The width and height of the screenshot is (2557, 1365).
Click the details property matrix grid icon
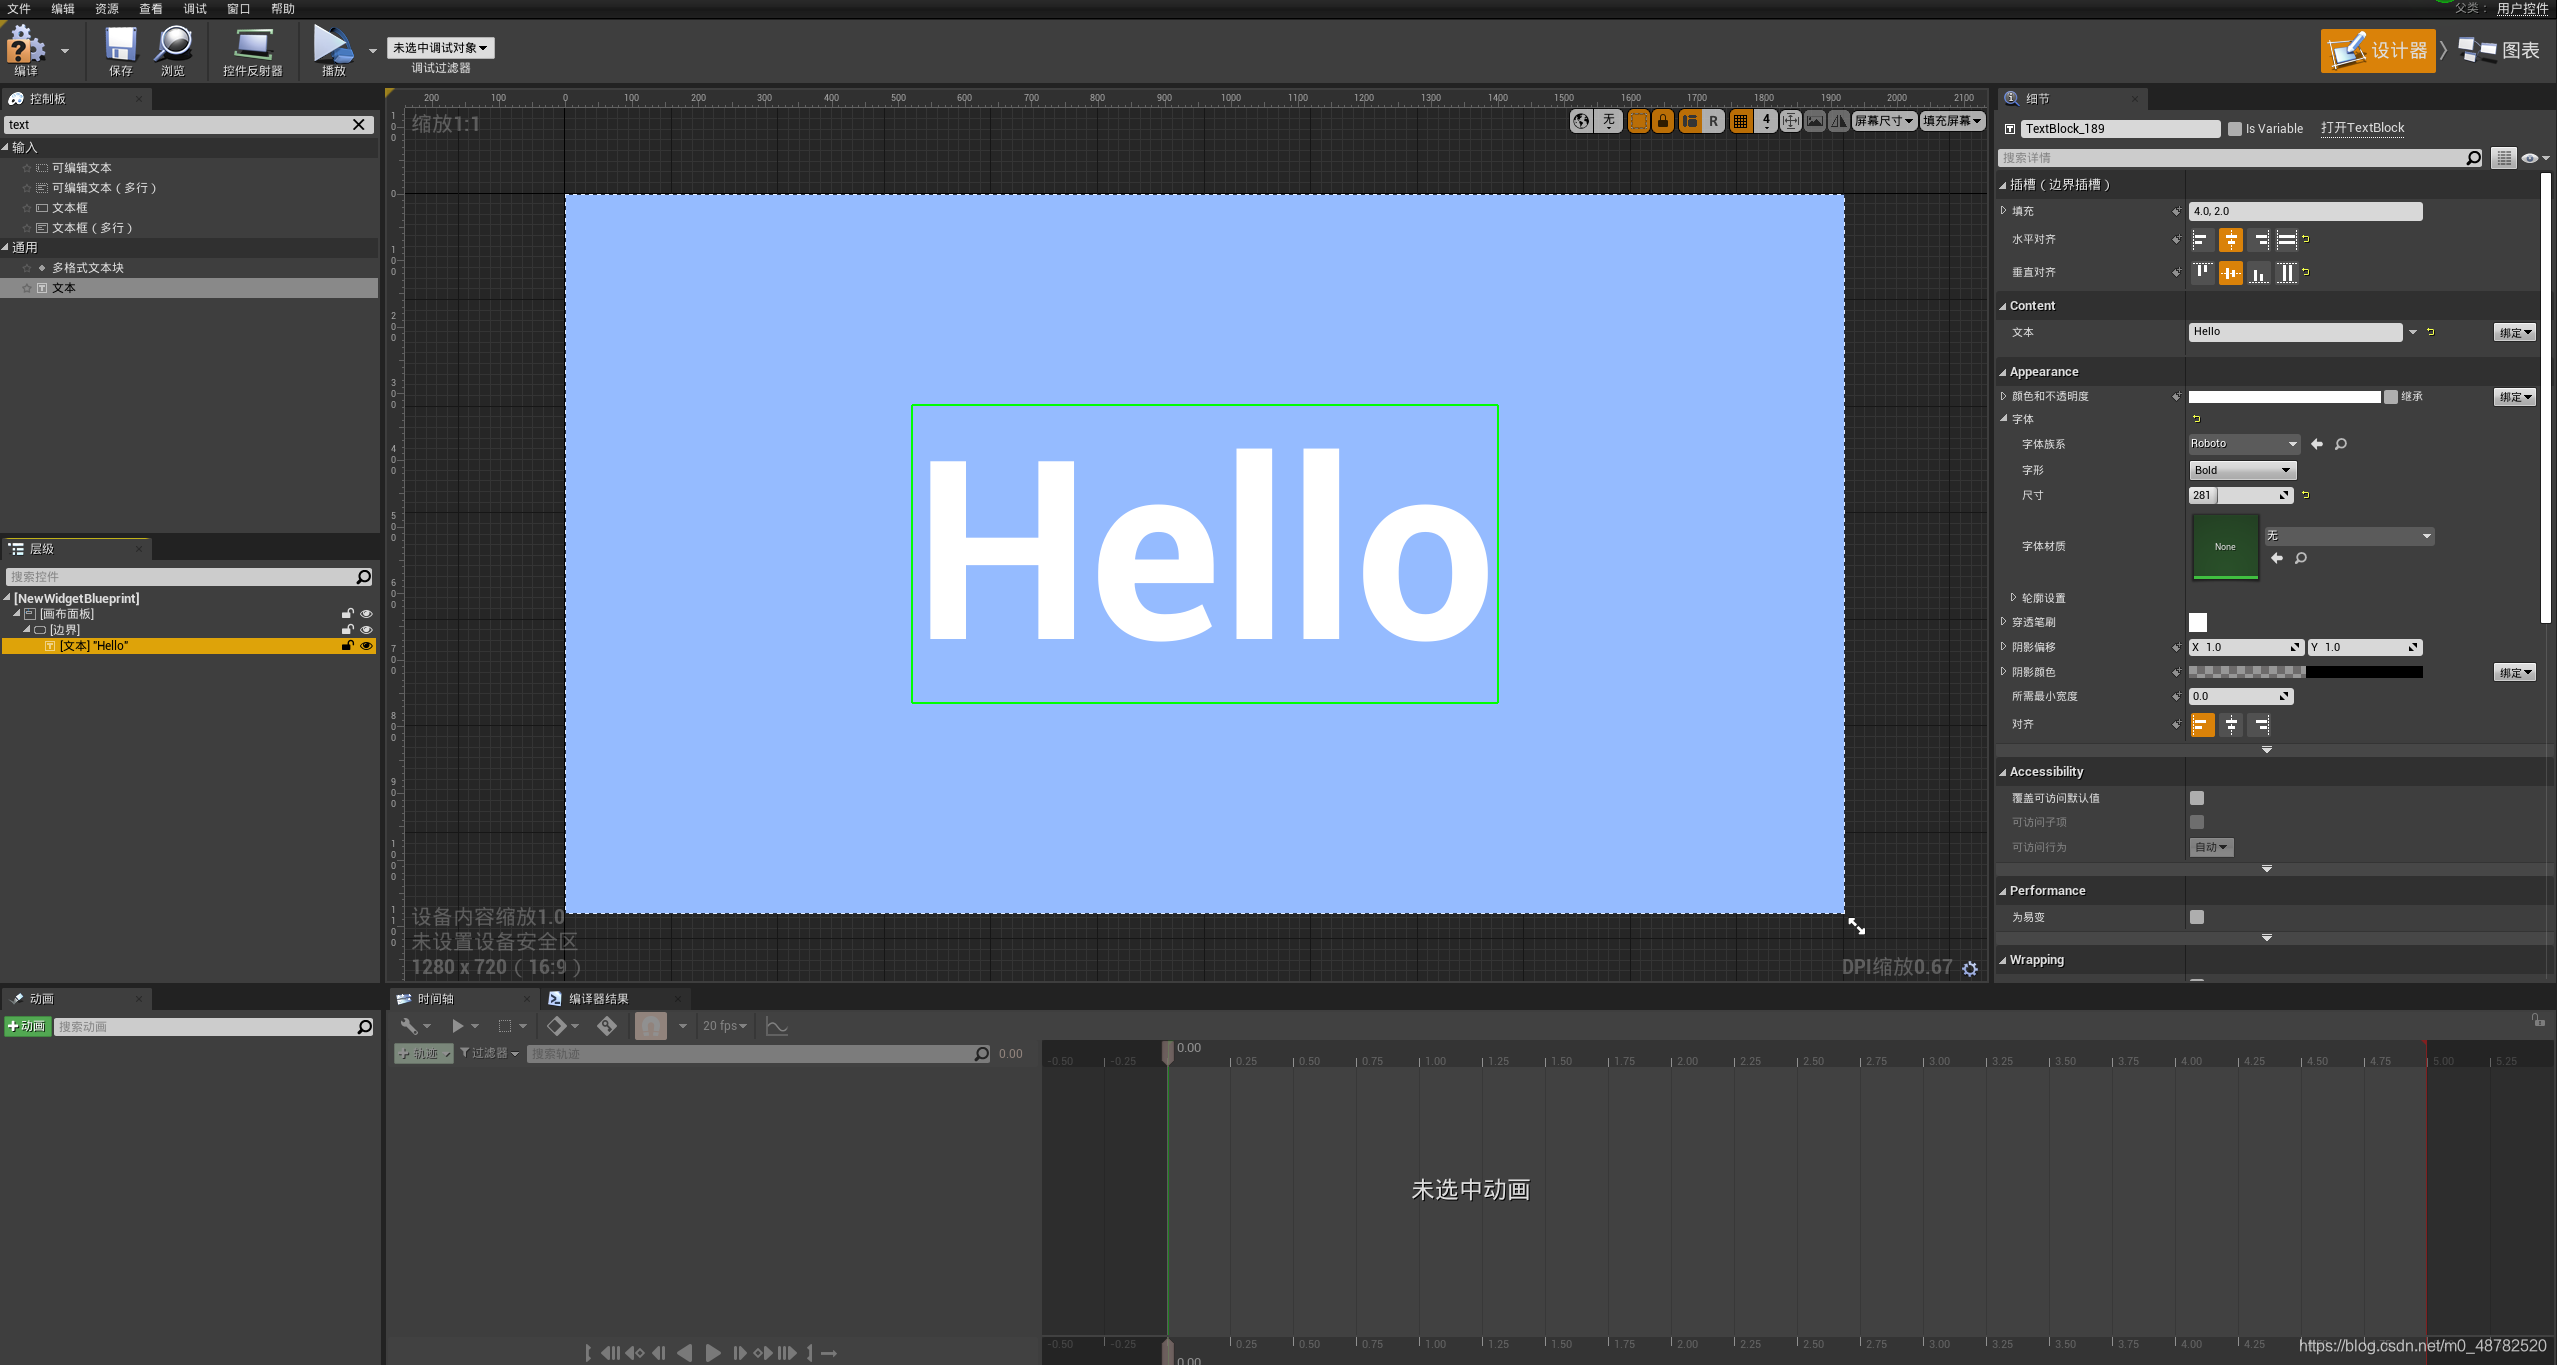[x=2503, y=158]
